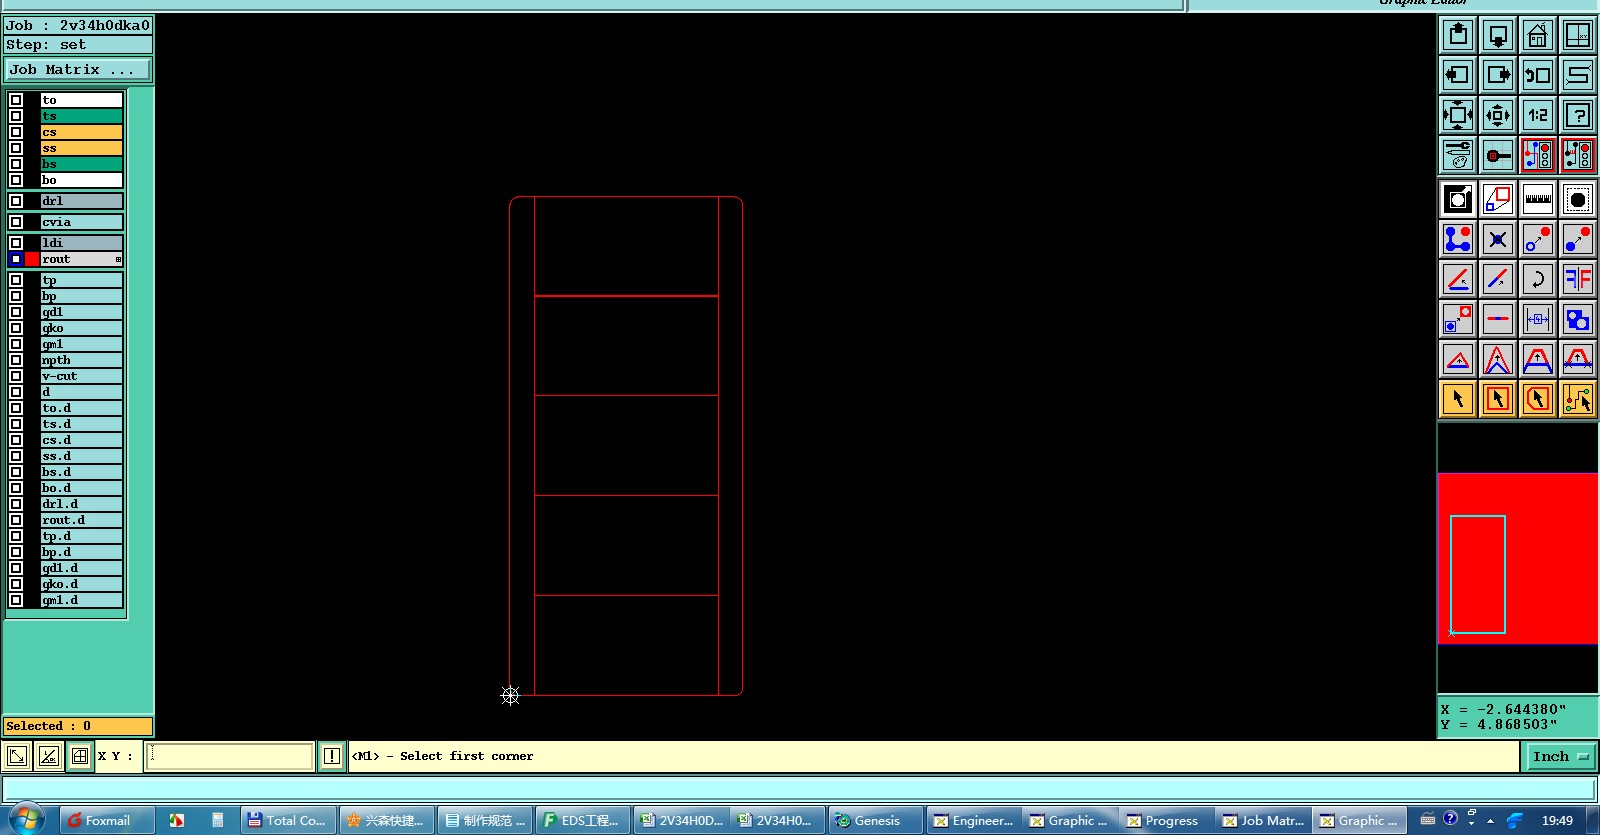
Task: Open the Job Matrix ... button
Action: pyautogui.click(x=78, y=69)
